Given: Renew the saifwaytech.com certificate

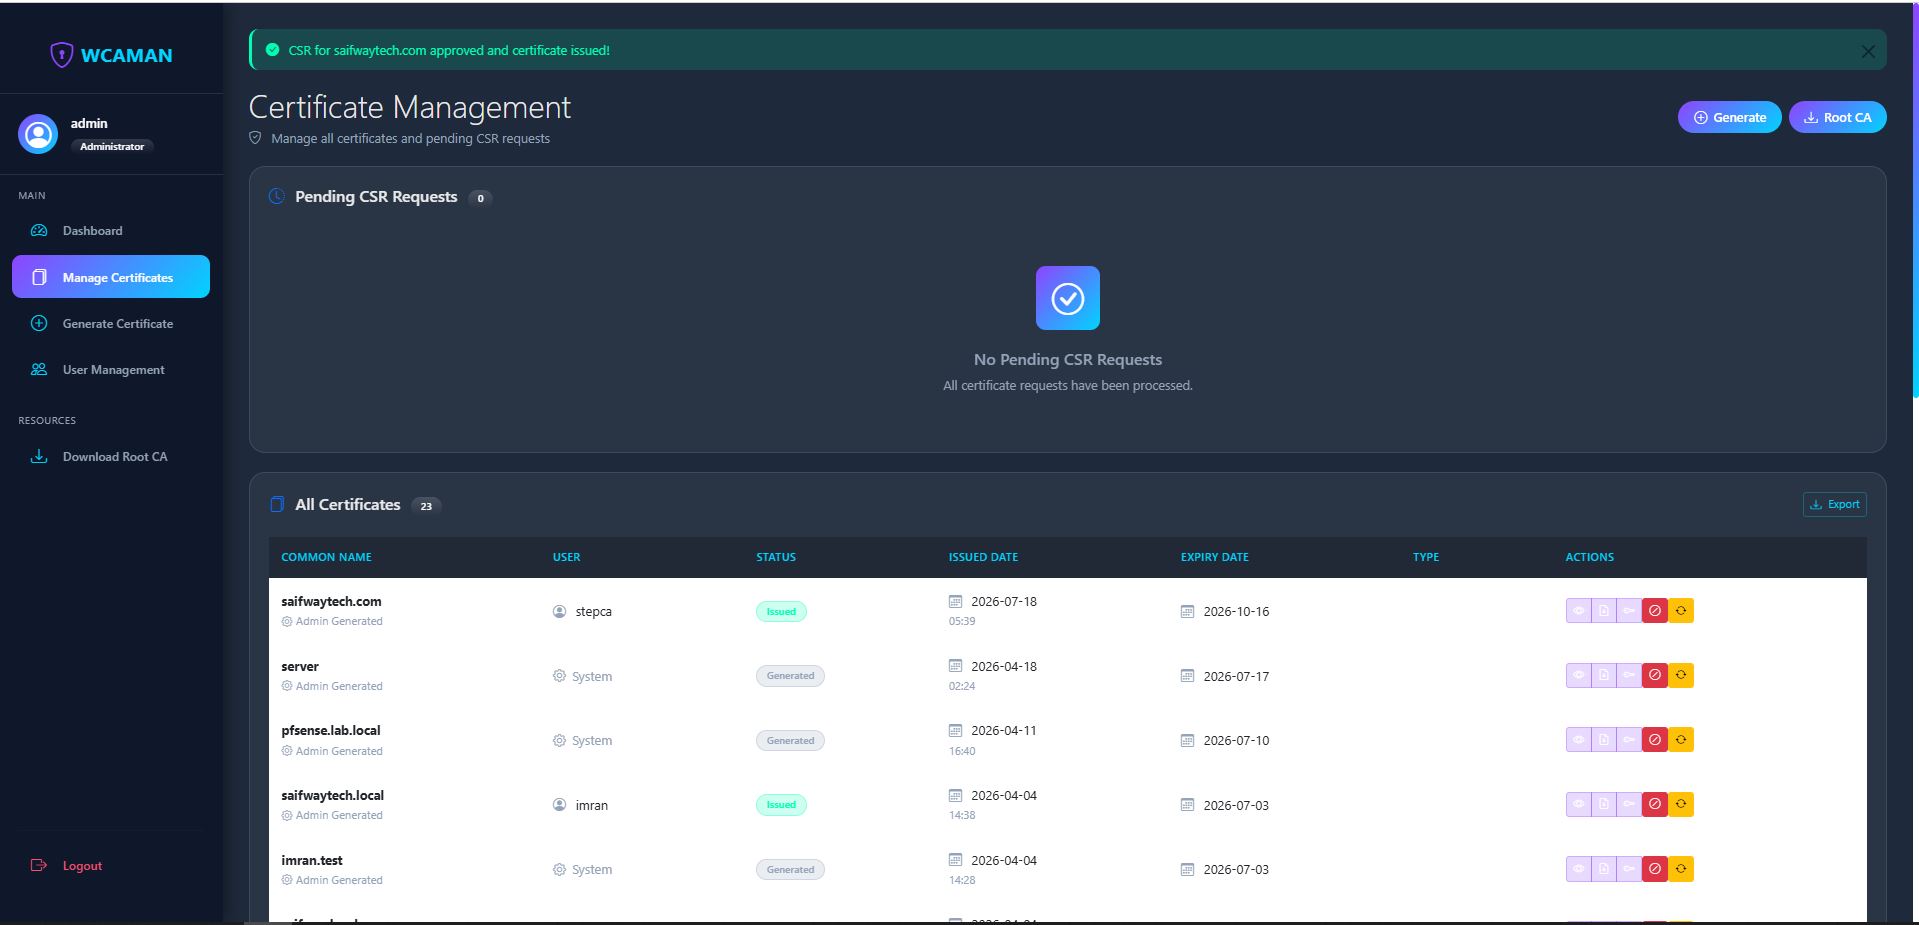Looking at the screenshot, I should coord(1681,611).
